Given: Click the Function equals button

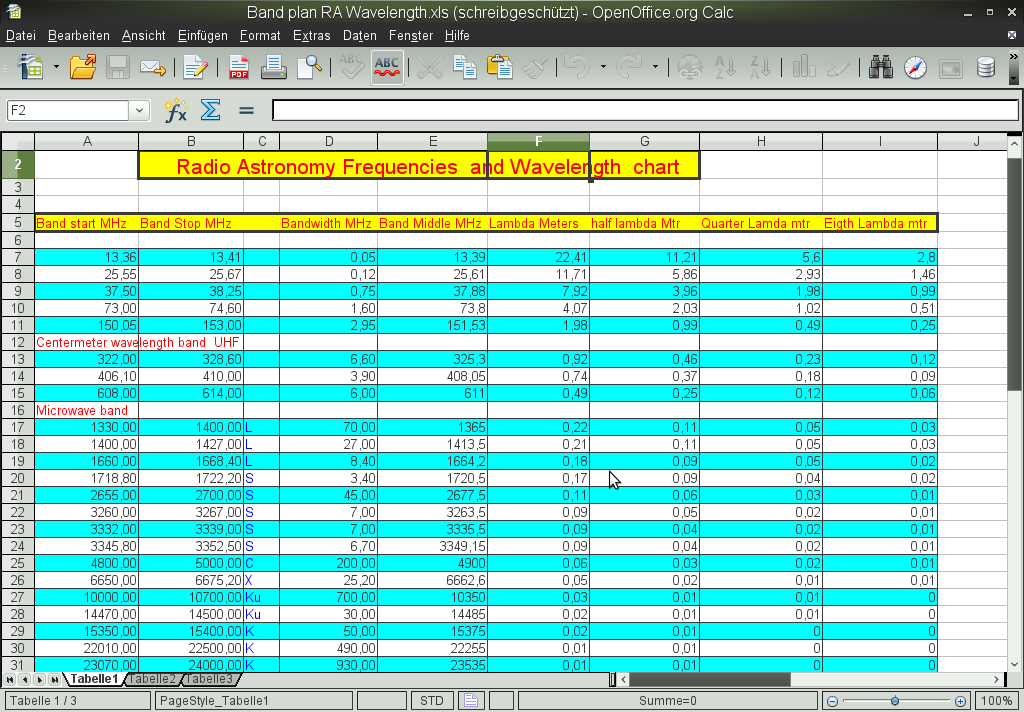Looking at the screenshot, I should click(x=246, y=110).
